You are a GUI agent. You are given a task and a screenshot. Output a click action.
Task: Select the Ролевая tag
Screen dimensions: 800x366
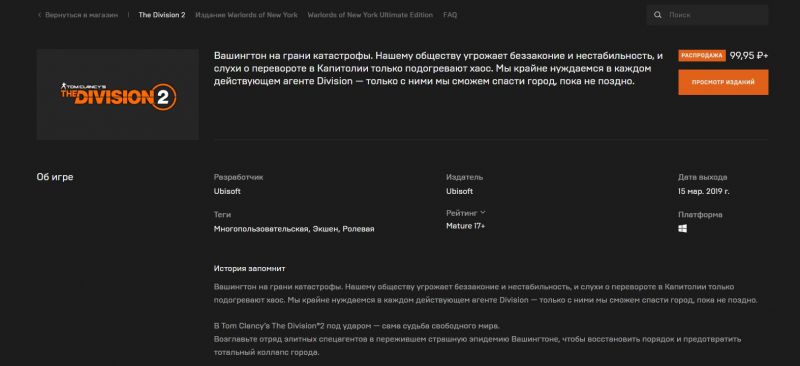(x=358, y=229)
